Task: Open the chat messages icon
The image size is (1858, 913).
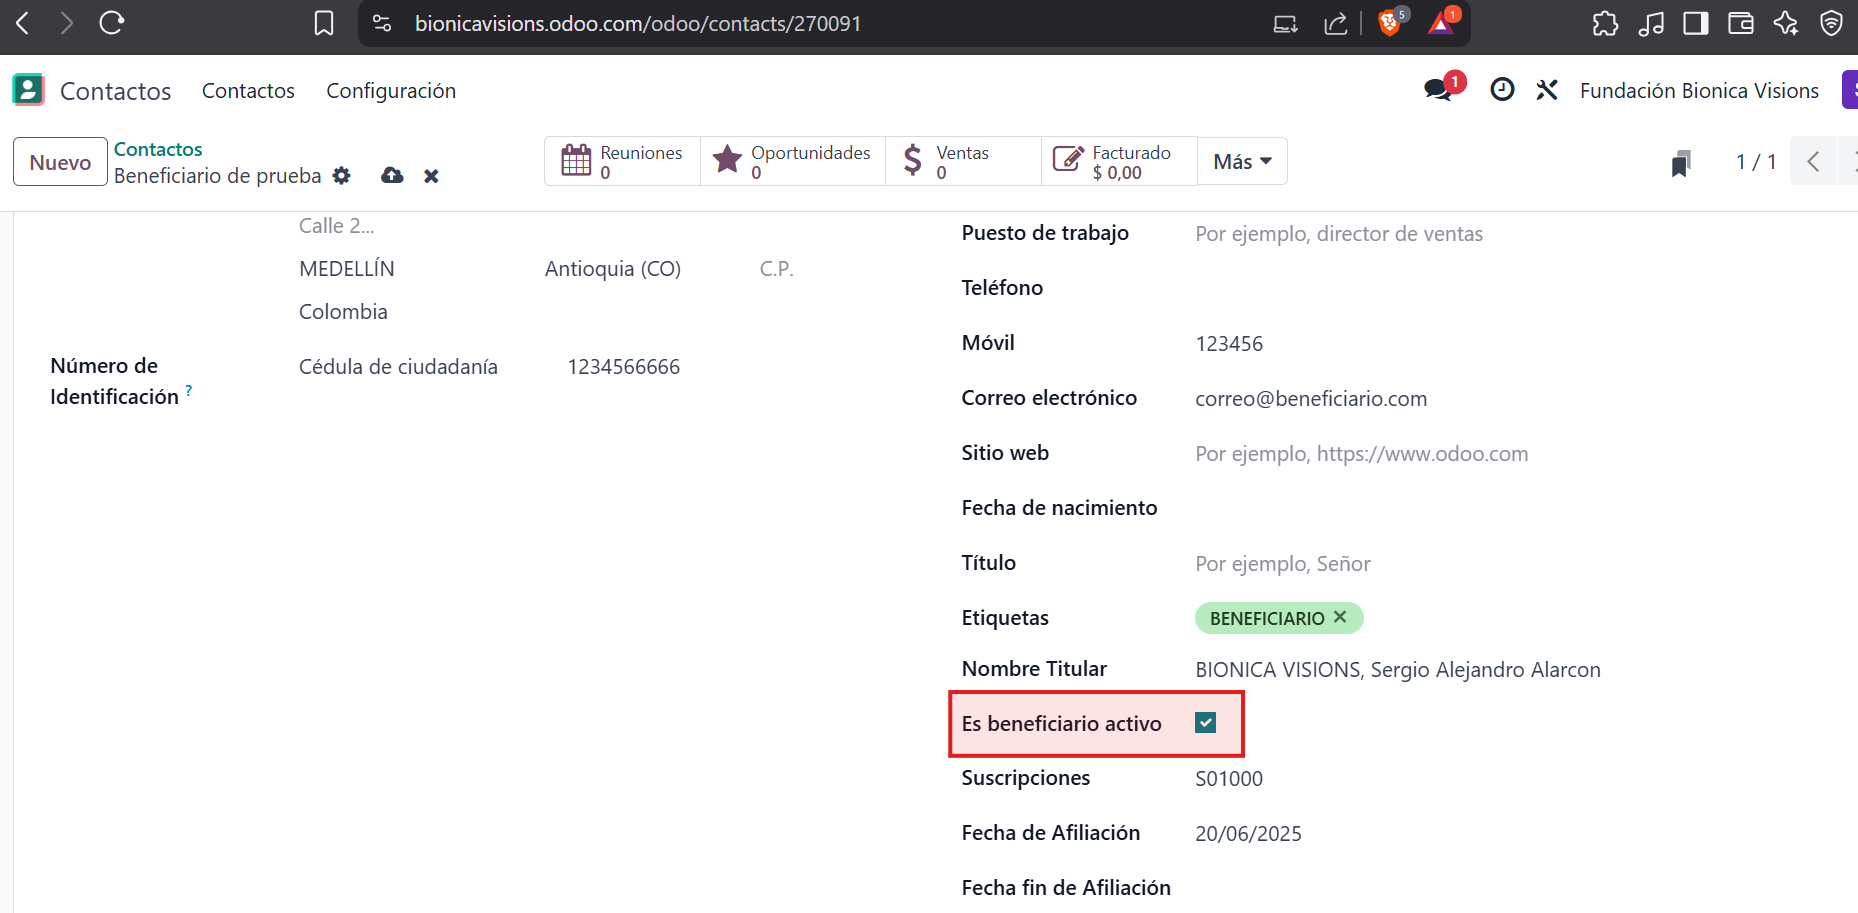Action: click(x=1439, y=90)
